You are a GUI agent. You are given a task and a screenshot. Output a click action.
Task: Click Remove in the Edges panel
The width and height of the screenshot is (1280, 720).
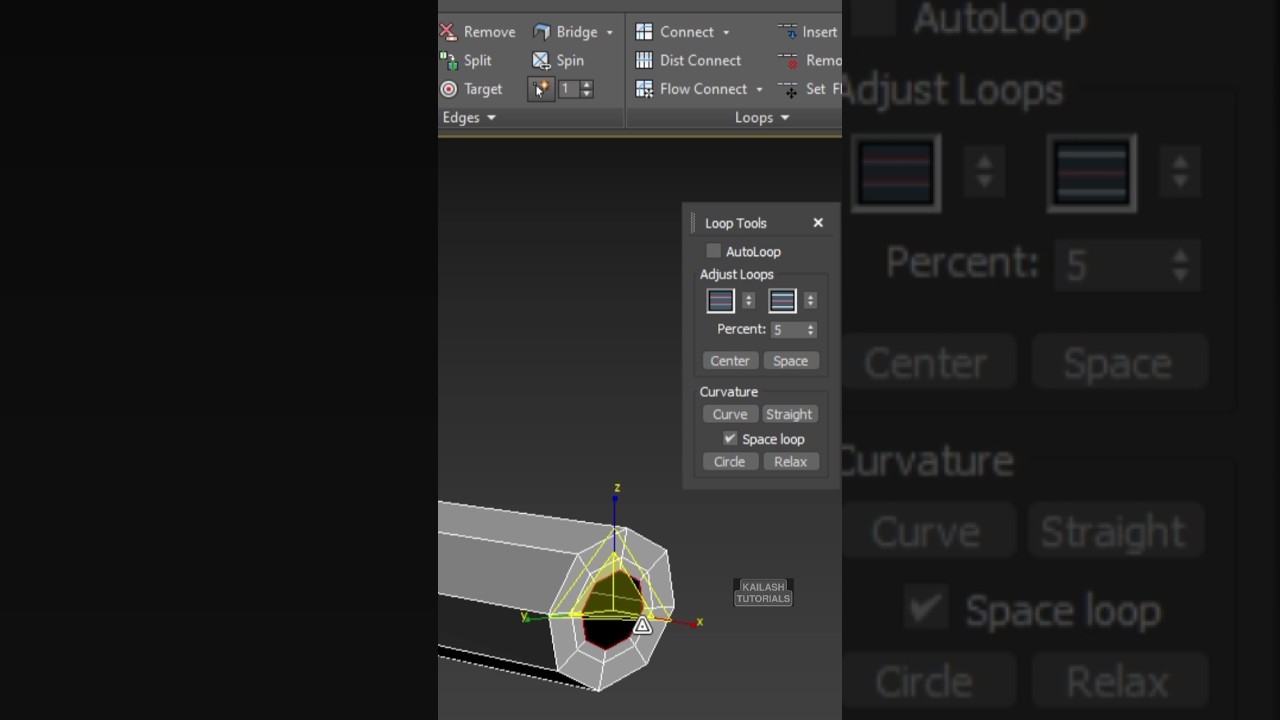point(478,32)
